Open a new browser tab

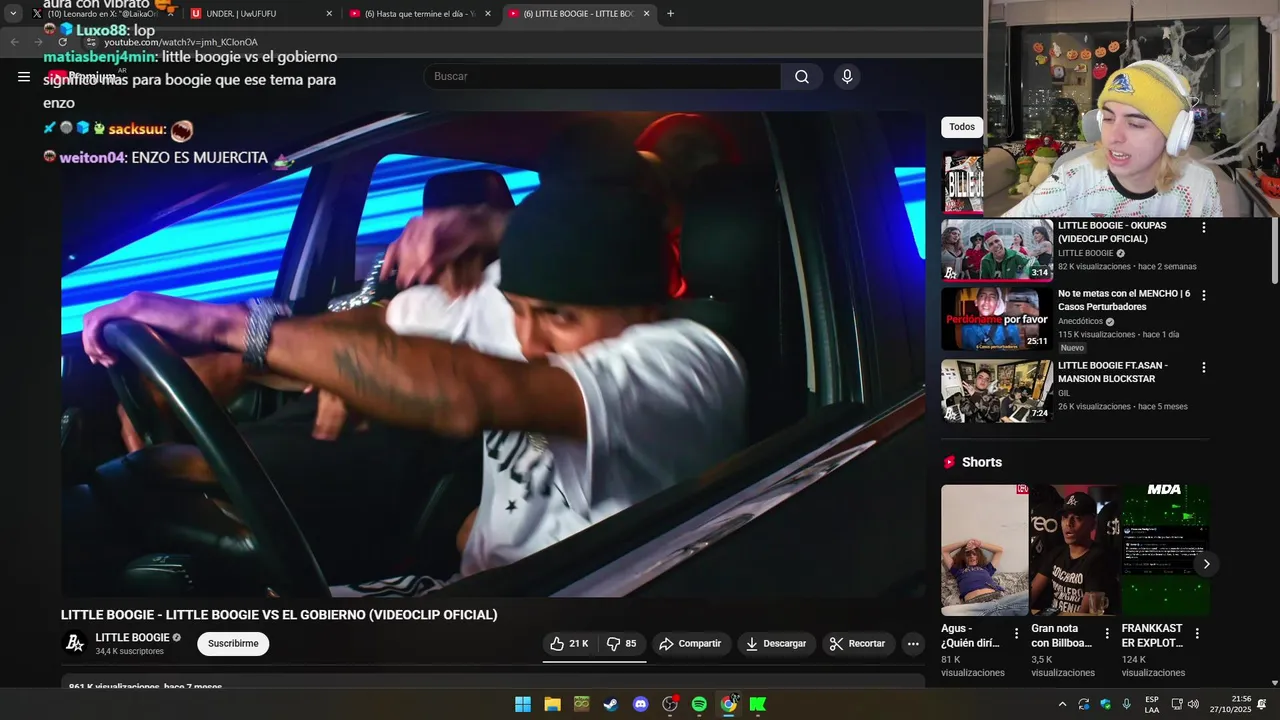(670, 14)
